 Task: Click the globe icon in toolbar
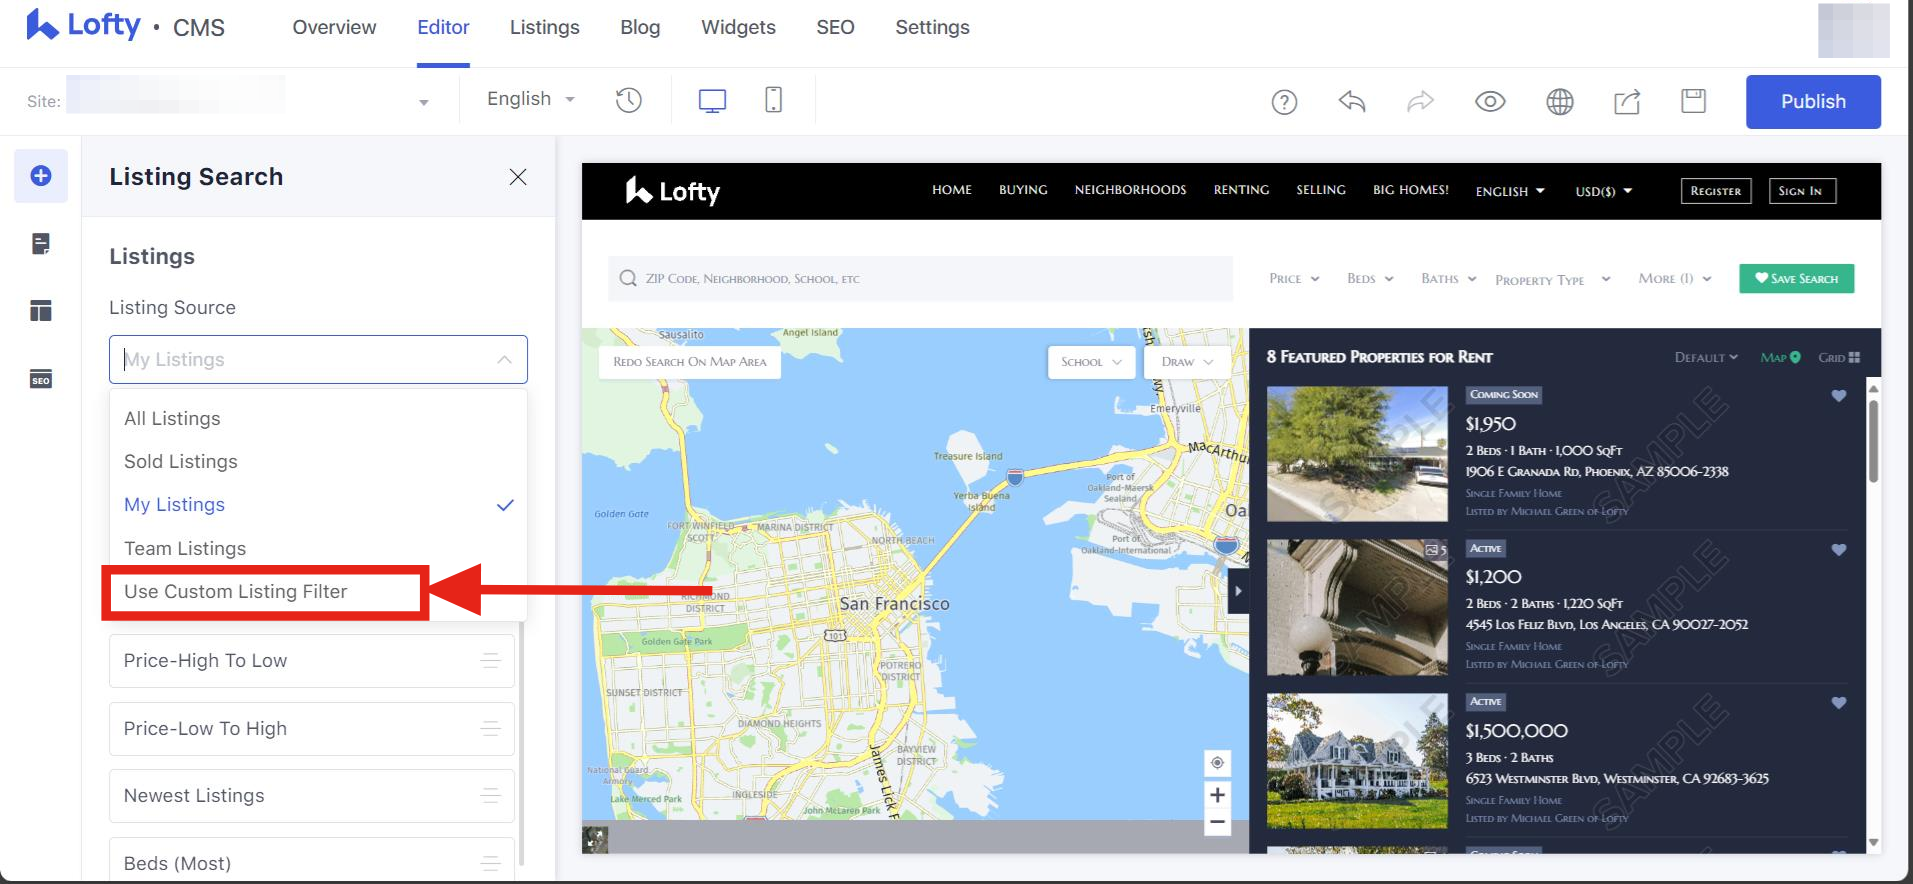click(x=1559, y=101)
